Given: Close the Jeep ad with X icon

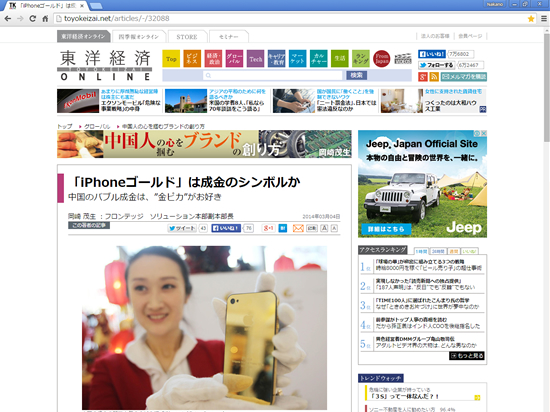Looking at the screenshot, I should 484,133.
